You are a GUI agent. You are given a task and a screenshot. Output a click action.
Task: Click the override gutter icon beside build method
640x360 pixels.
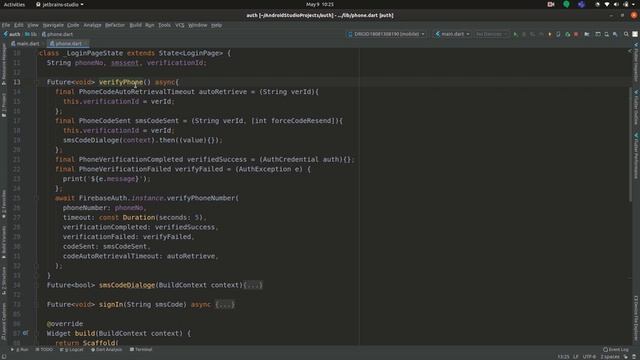point(25,333)
